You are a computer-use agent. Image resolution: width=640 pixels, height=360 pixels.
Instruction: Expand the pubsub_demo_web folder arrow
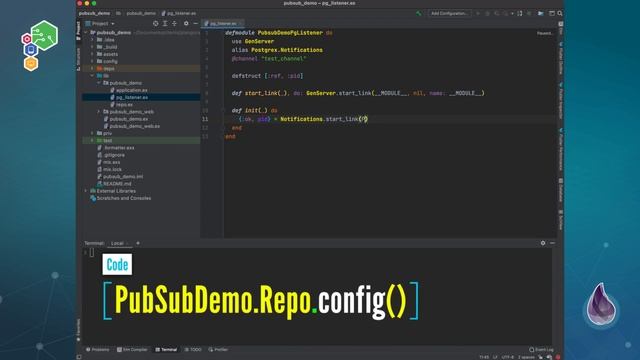(x=99, y=111)
